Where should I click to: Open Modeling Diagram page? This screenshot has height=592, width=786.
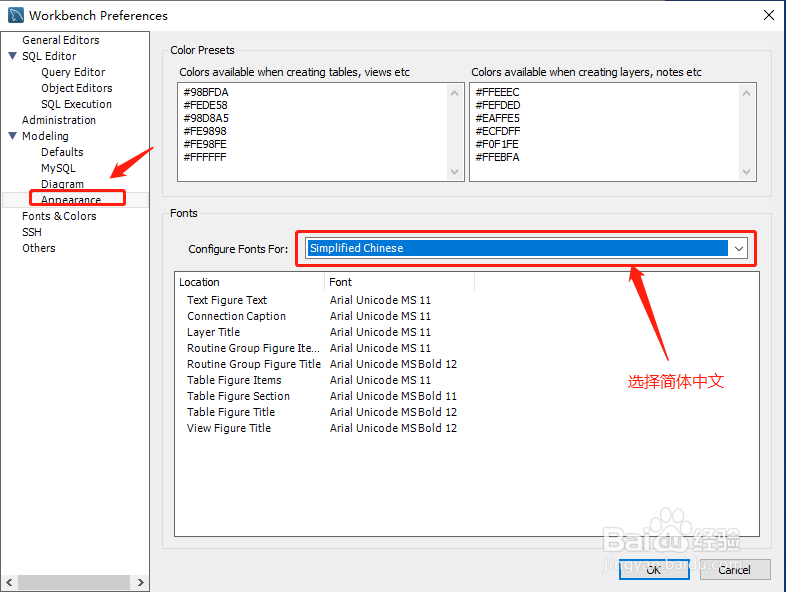62,184
